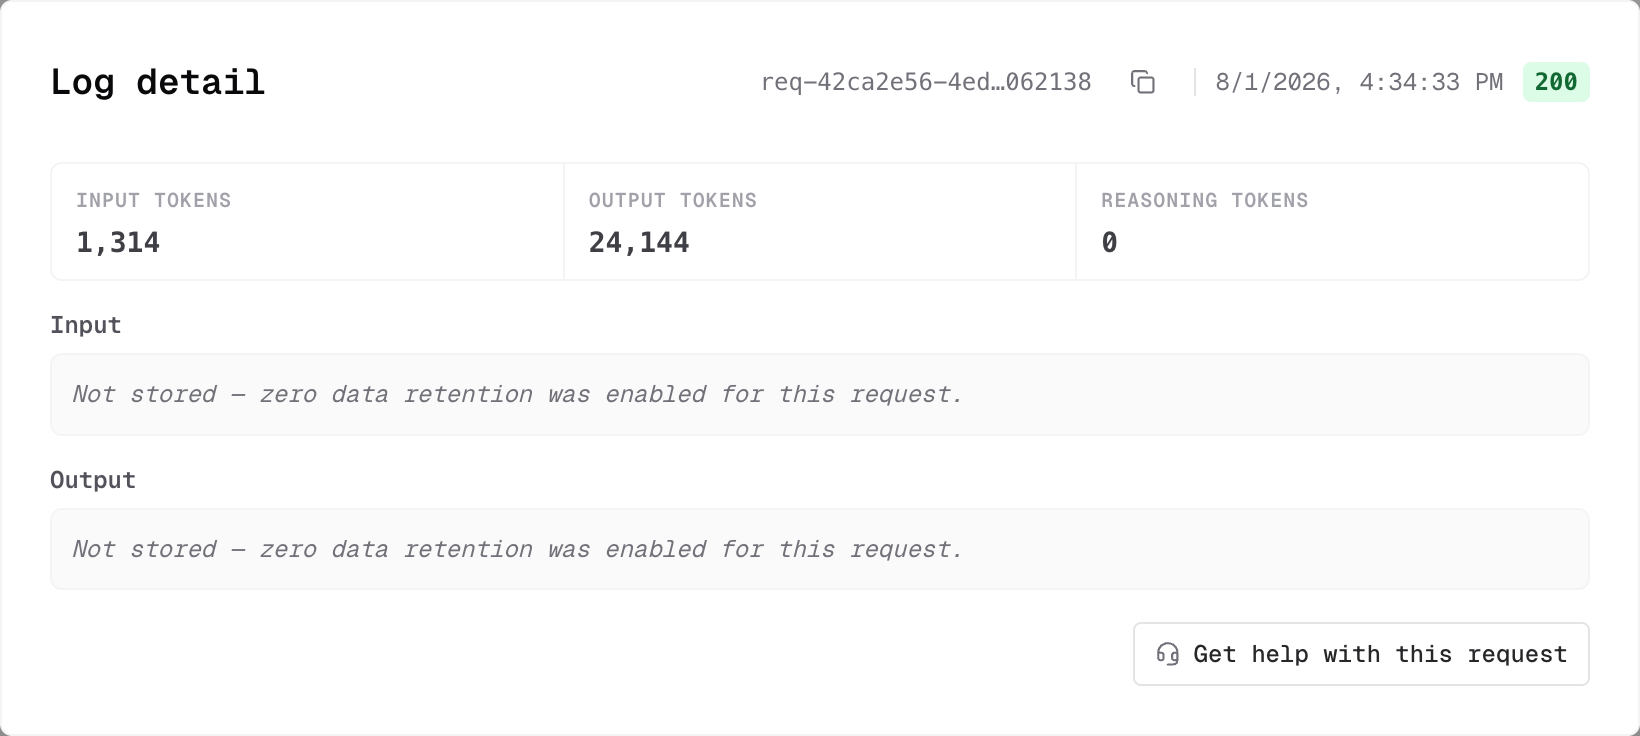Click the 1,314 input tokens value

(x=118, y=243)
